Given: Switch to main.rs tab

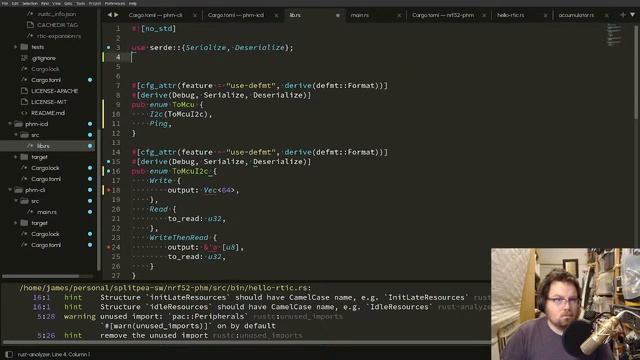Looking at the screenshot, I should pyautogui.click(x=360, y=15).
